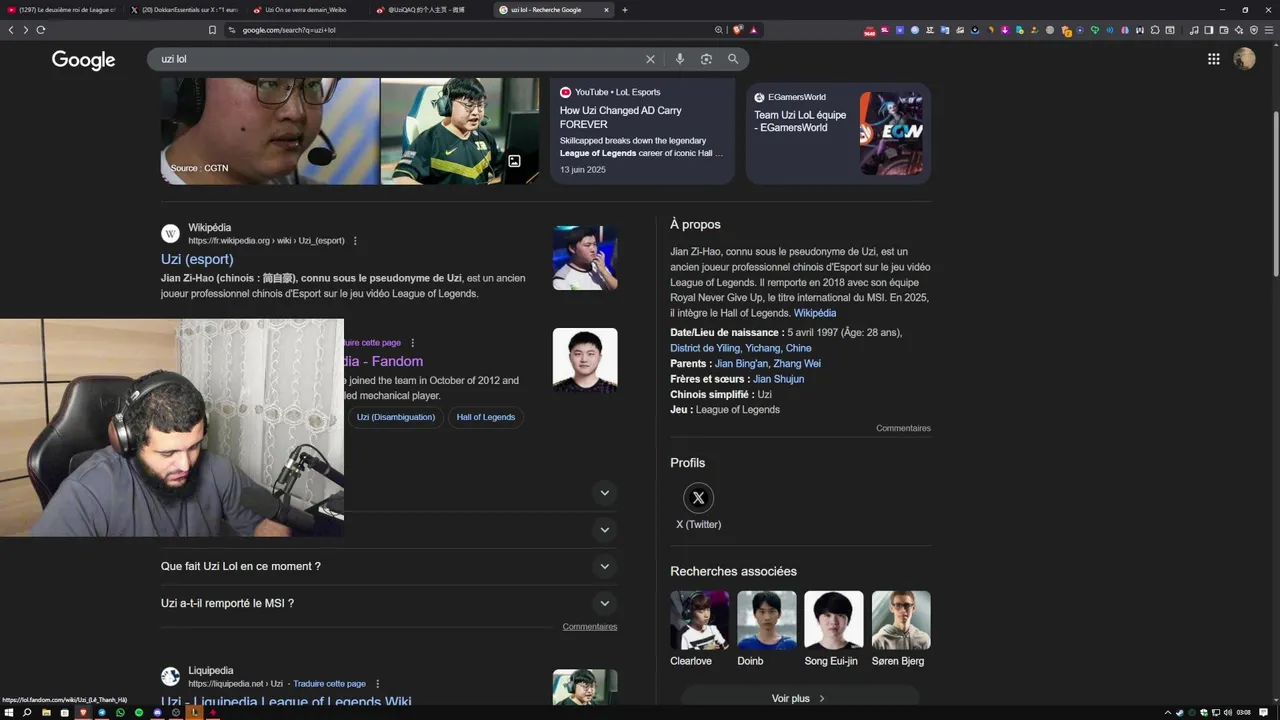Reload the current page
Image resolution: width=1280 pixels, height=720 pixels.
point(41,30)
